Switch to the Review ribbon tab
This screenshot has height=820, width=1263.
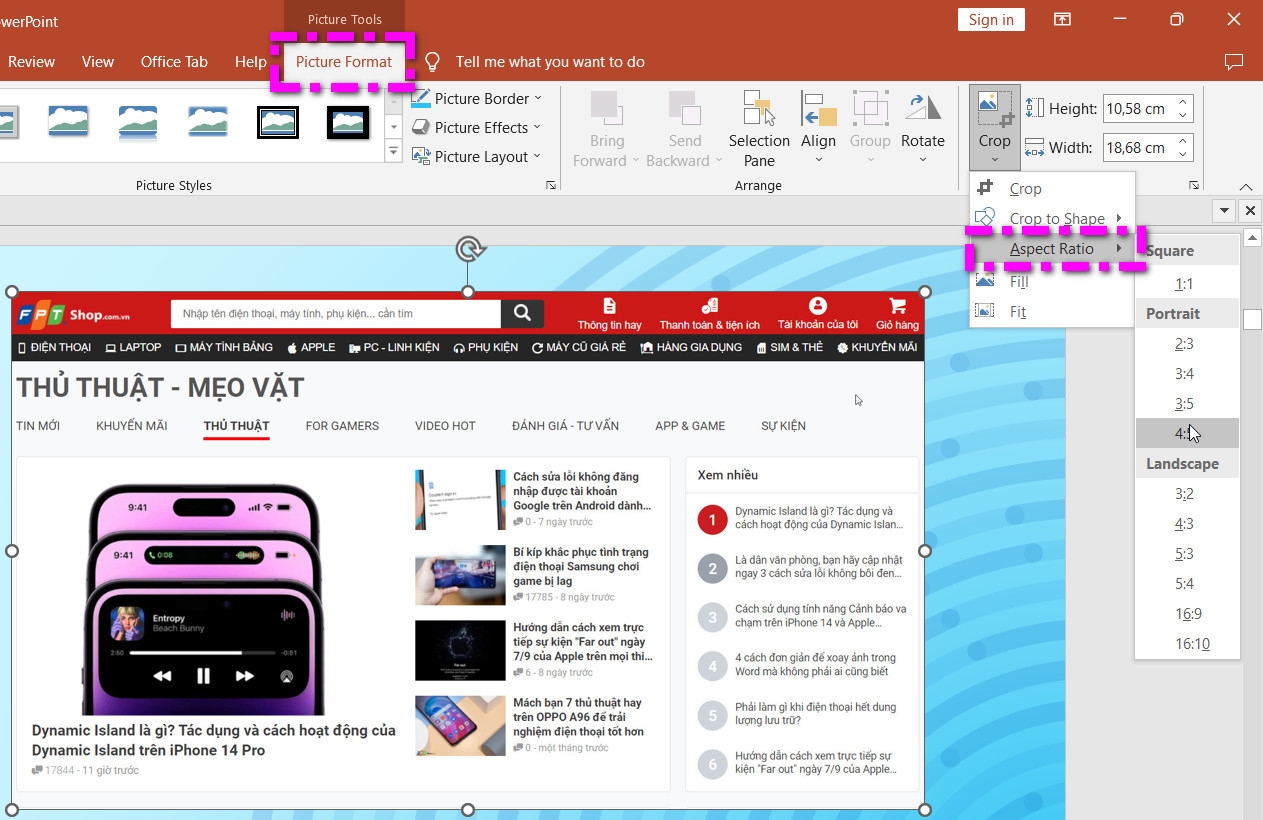tap(31, 61)
